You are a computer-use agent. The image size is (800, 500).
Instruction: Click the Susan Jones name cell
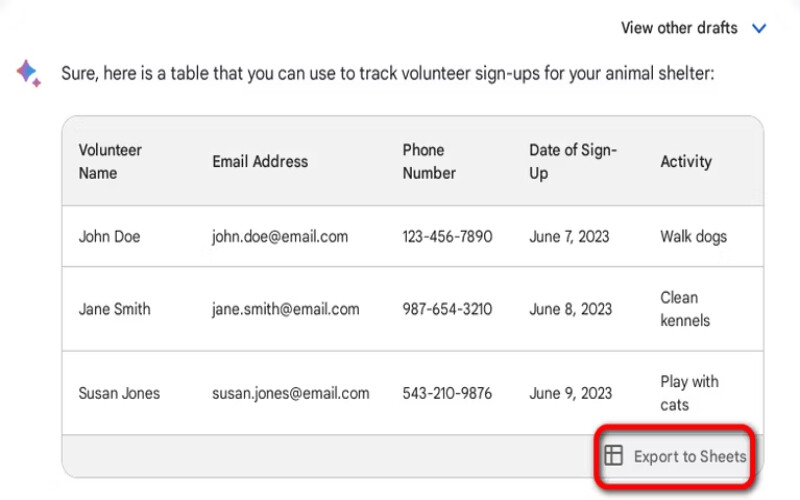[119, 393]
